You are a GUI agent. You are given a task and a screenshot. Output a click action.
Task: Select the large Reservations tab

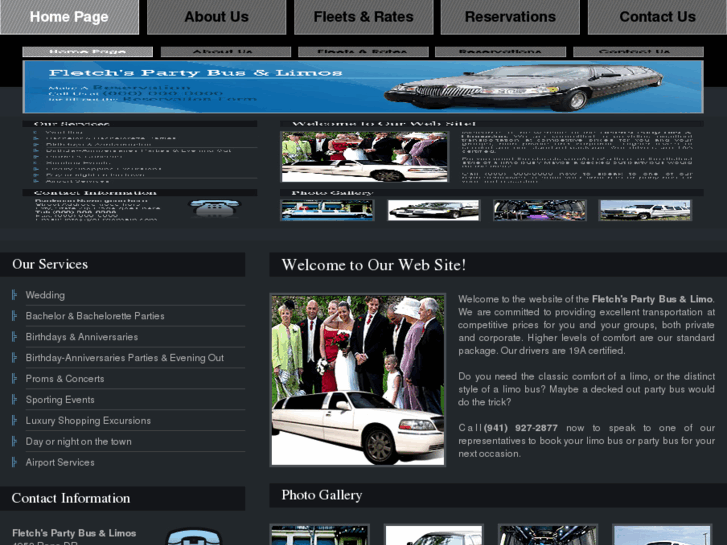[510, 17]
